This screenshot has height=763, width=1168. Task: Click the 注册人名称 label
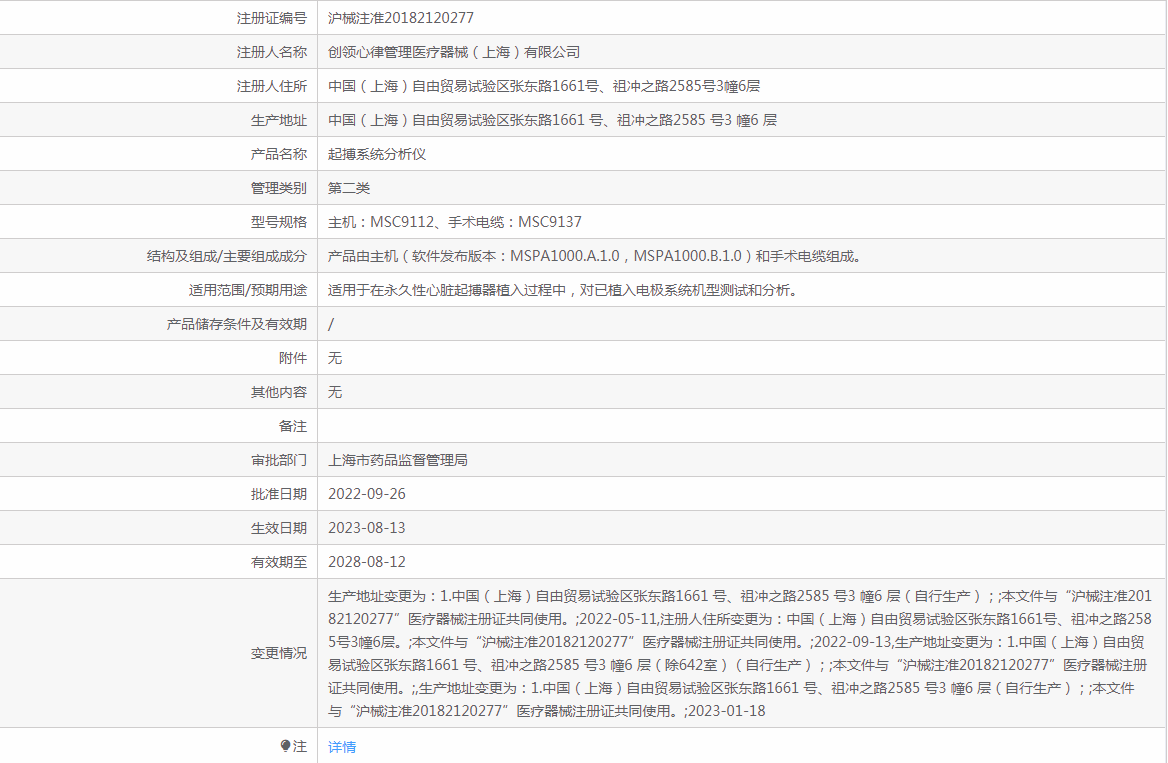pyautogui.click(x=272, y=52)
